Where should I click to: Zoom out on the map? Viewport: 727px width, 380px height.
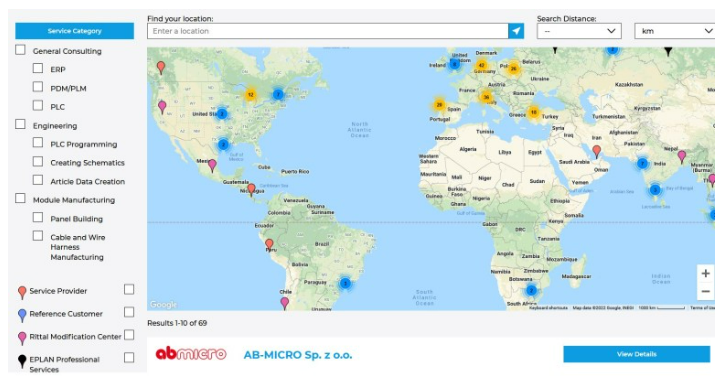click(705, 291)
